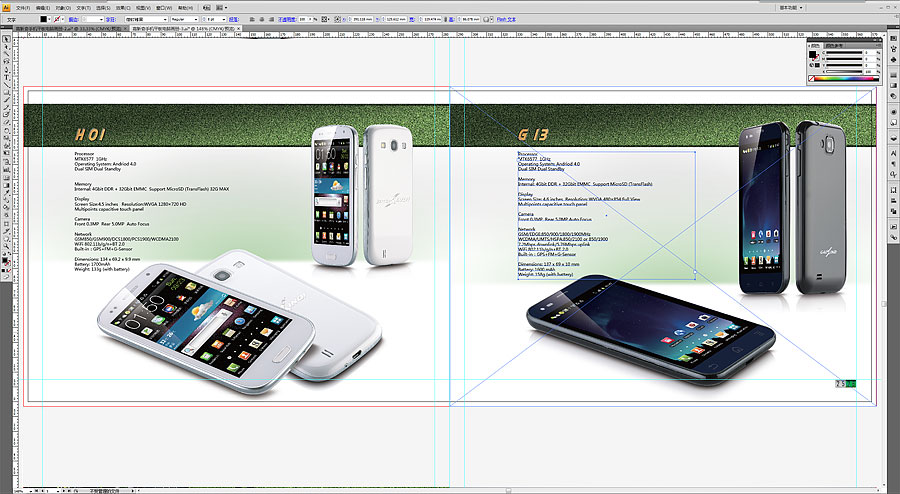This screenshot has height=494, width=900.
Task: Click the K value slider in Color panel
Action: pyautogui.click(x=842, y=72)
